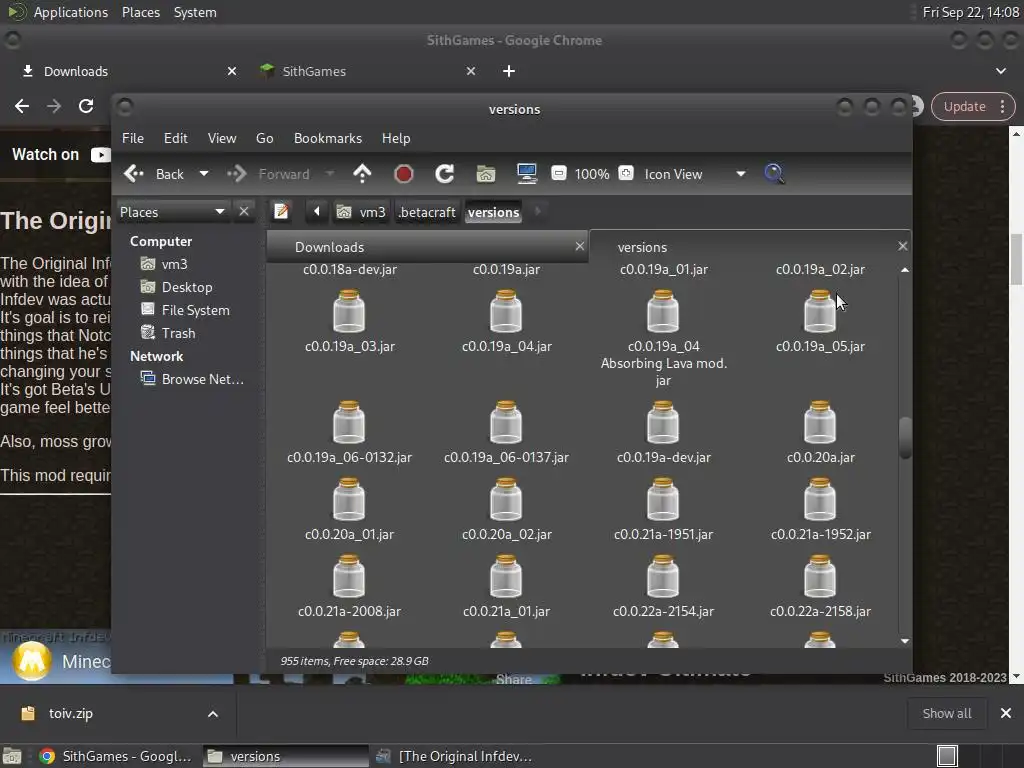Expand the Icon View mode dropdown

[x=740, y=174]
